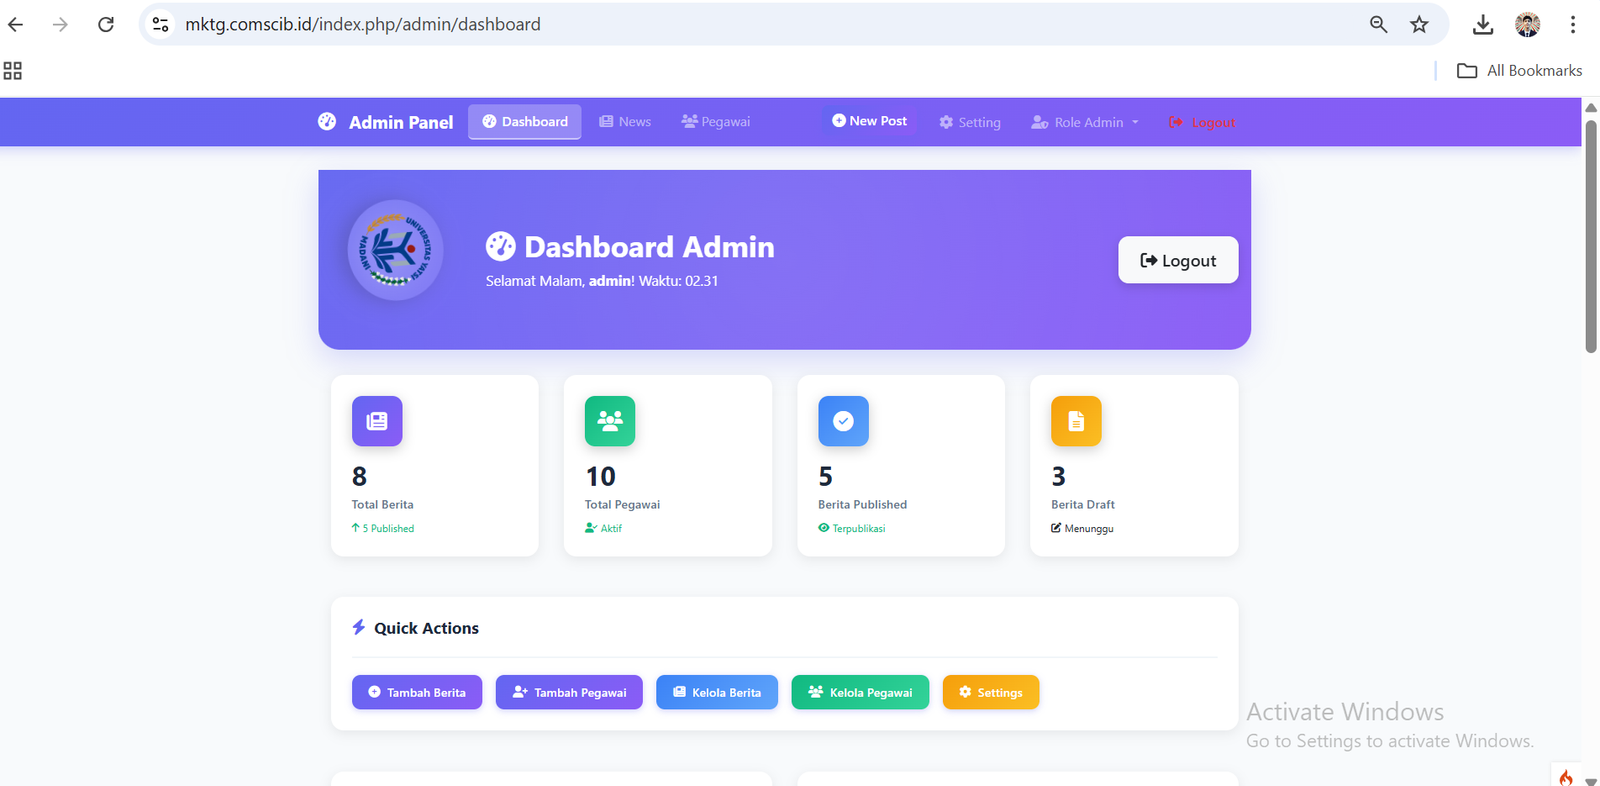The width and height of the screenshot is (1600, 786).
Task: Click the blue Berita Published check icon
Action: [843, 421]
